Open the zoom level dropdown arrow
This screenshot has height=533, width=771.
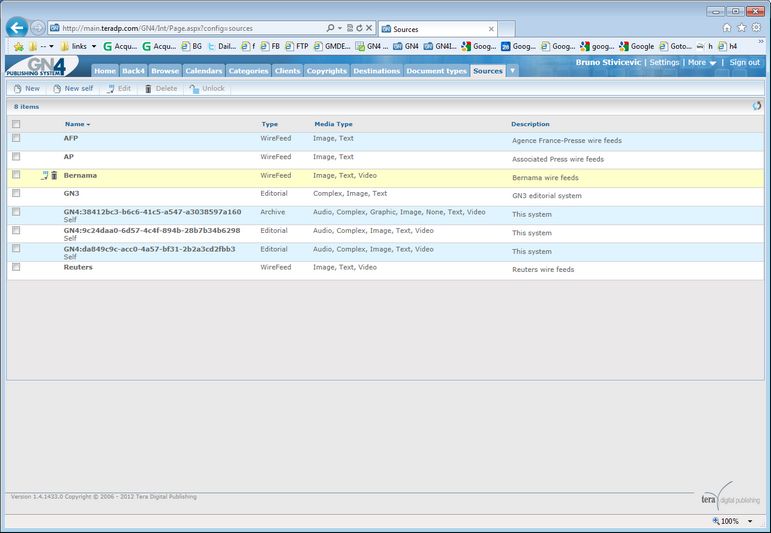pos(750,521)
